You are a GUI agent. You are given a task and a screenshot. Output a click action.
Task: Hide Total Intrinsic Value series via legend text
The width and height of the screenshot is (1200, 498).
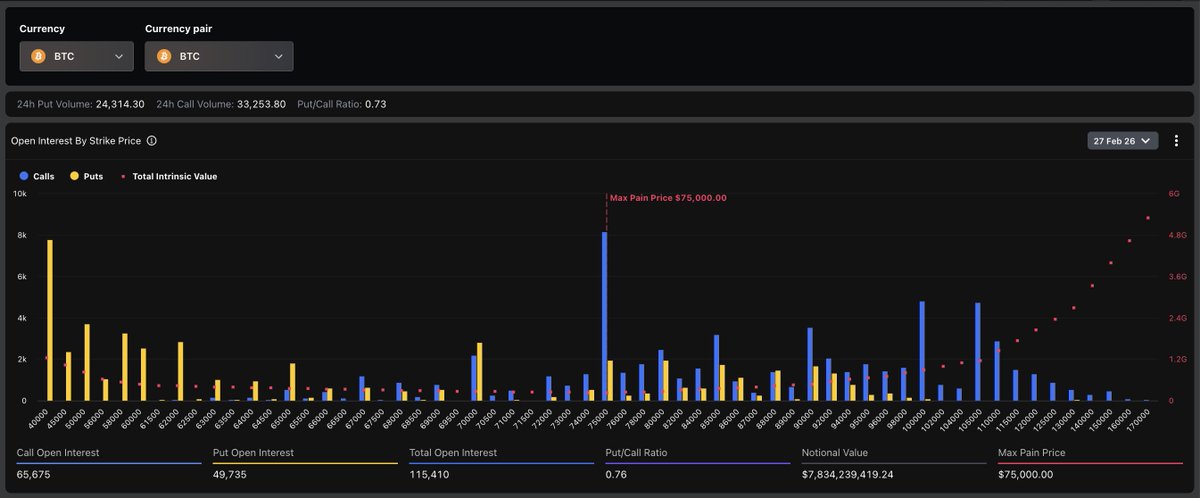point(174,176)
